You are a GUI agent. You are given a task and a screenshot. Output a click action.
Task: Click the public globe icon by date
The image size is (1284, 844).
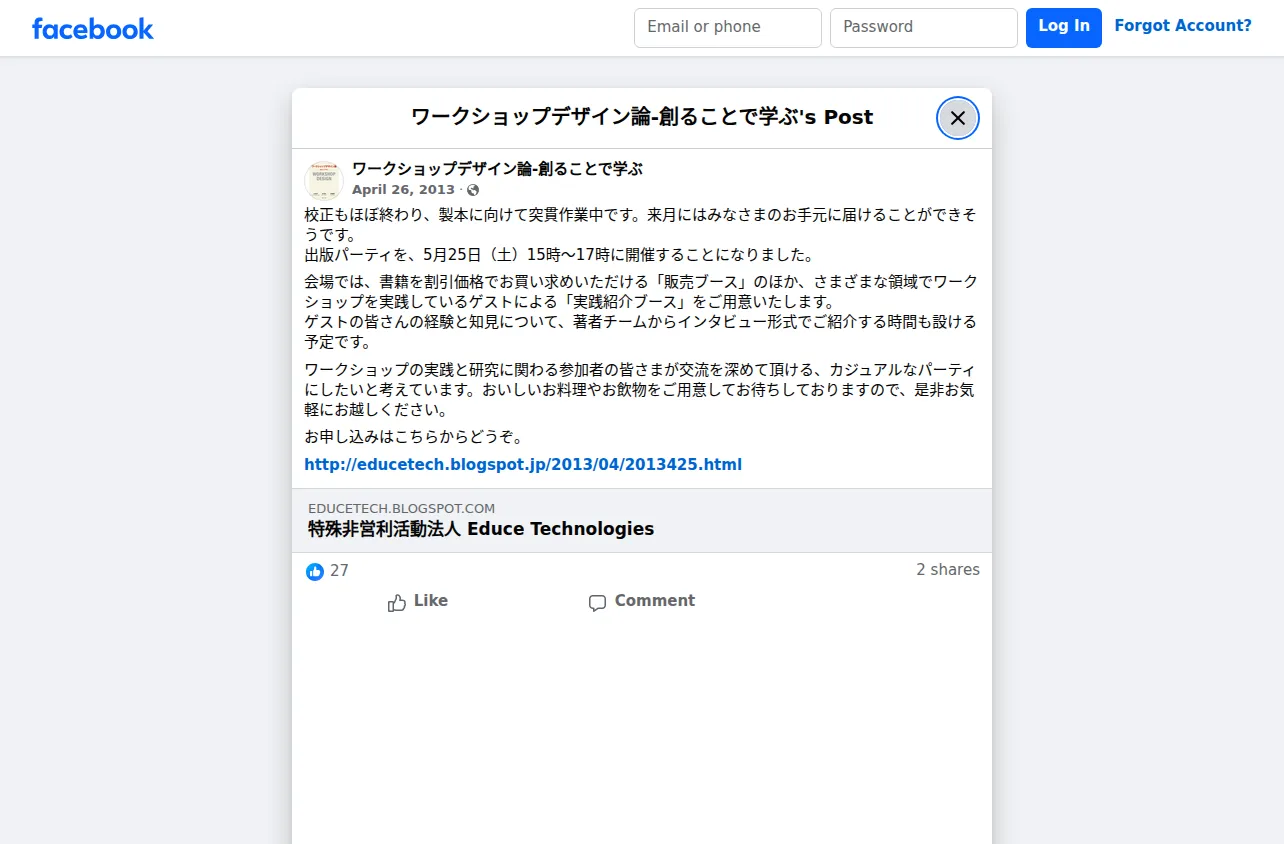pos(473,190)
